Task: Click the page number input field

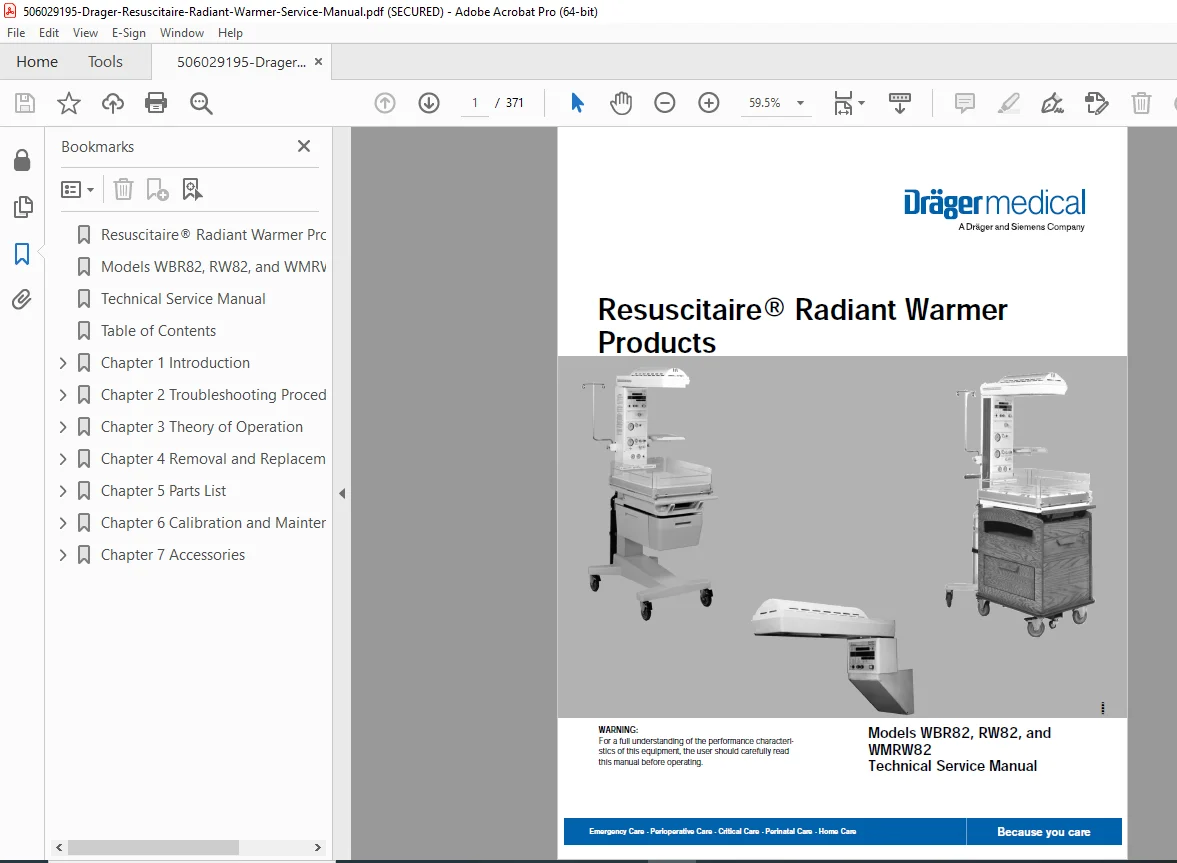Action: tap(474, 103)
